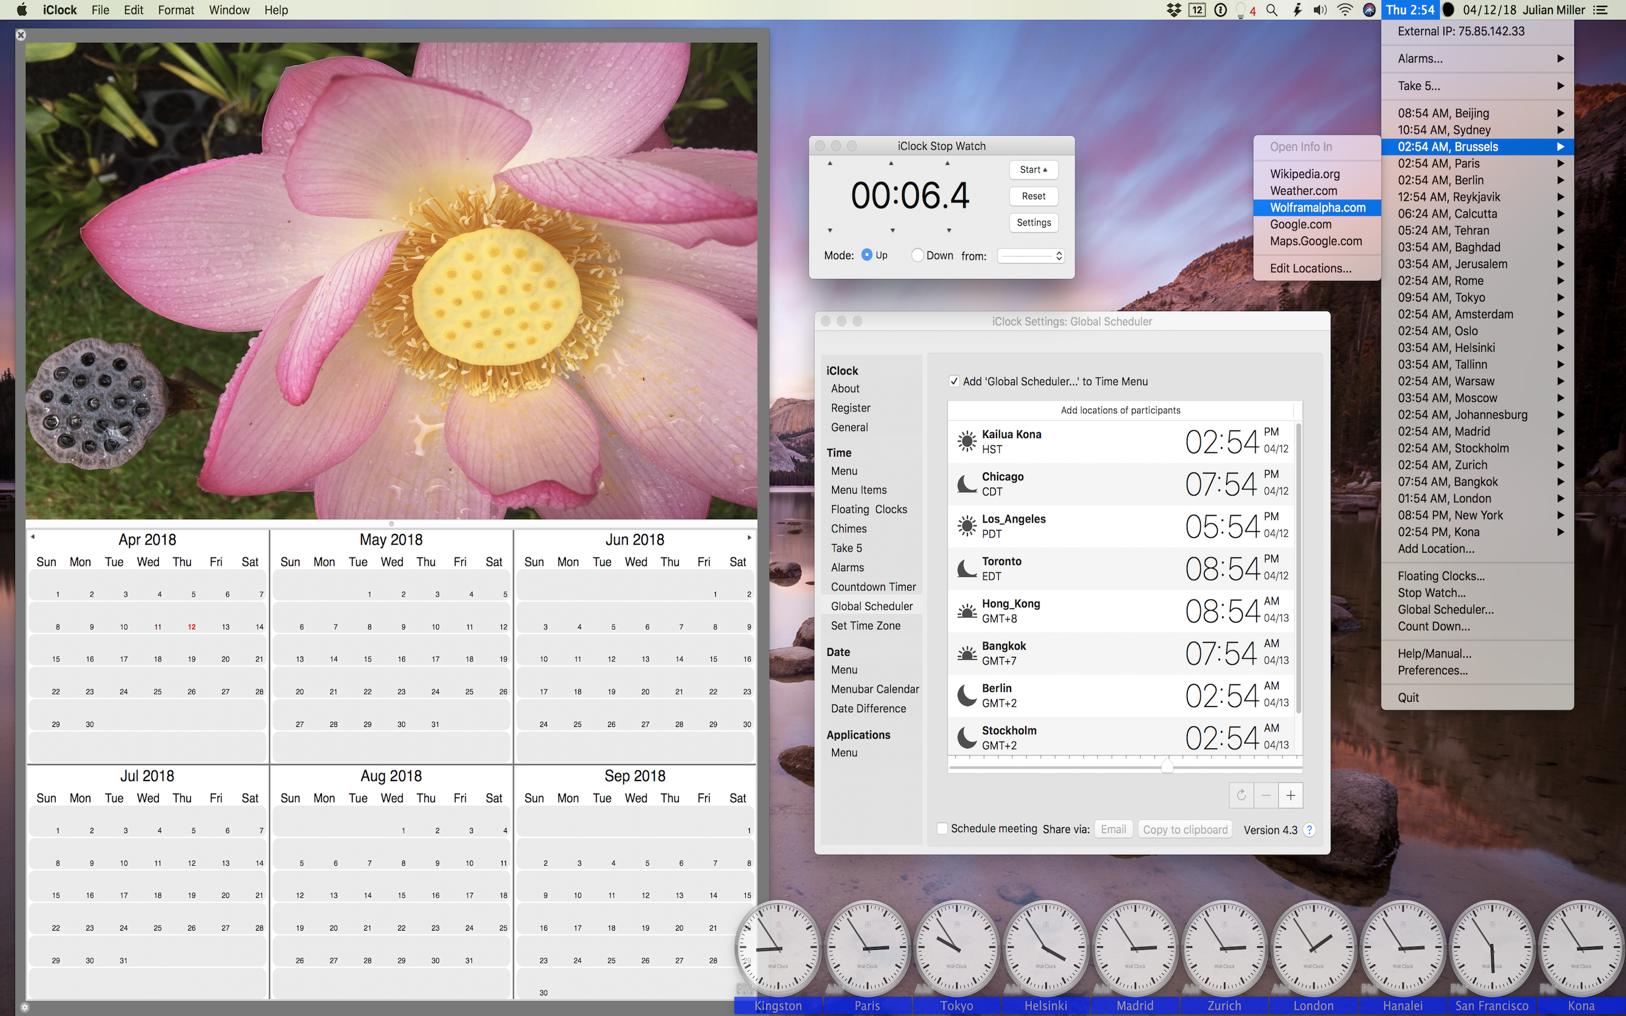Viewport: 1626px width, 1016px height.
Task: Choose Global Scheduler... in the time menu
Action: tap(1477, 610)
